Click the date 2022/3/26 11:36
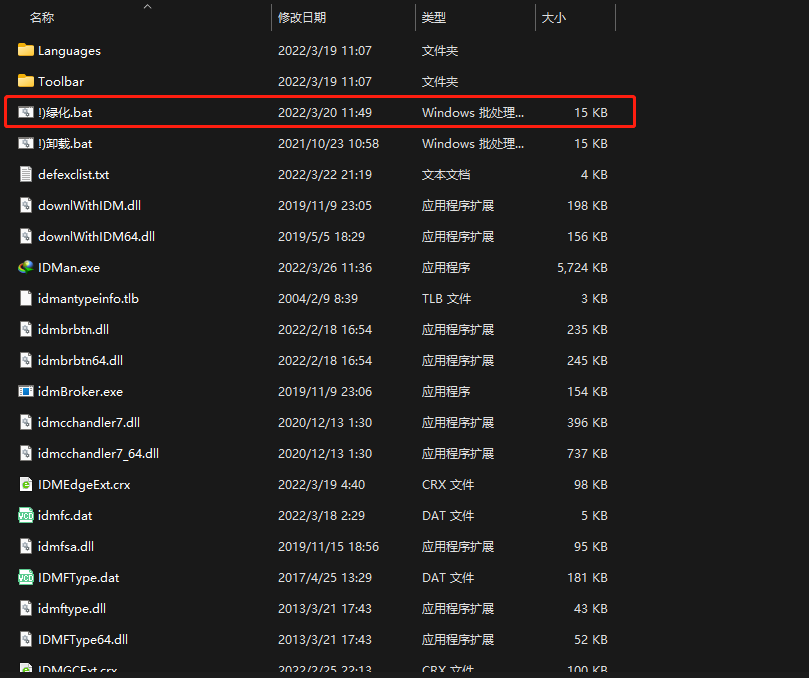Image resolution: width=809 pixels, height=678 pixels. 325,267
